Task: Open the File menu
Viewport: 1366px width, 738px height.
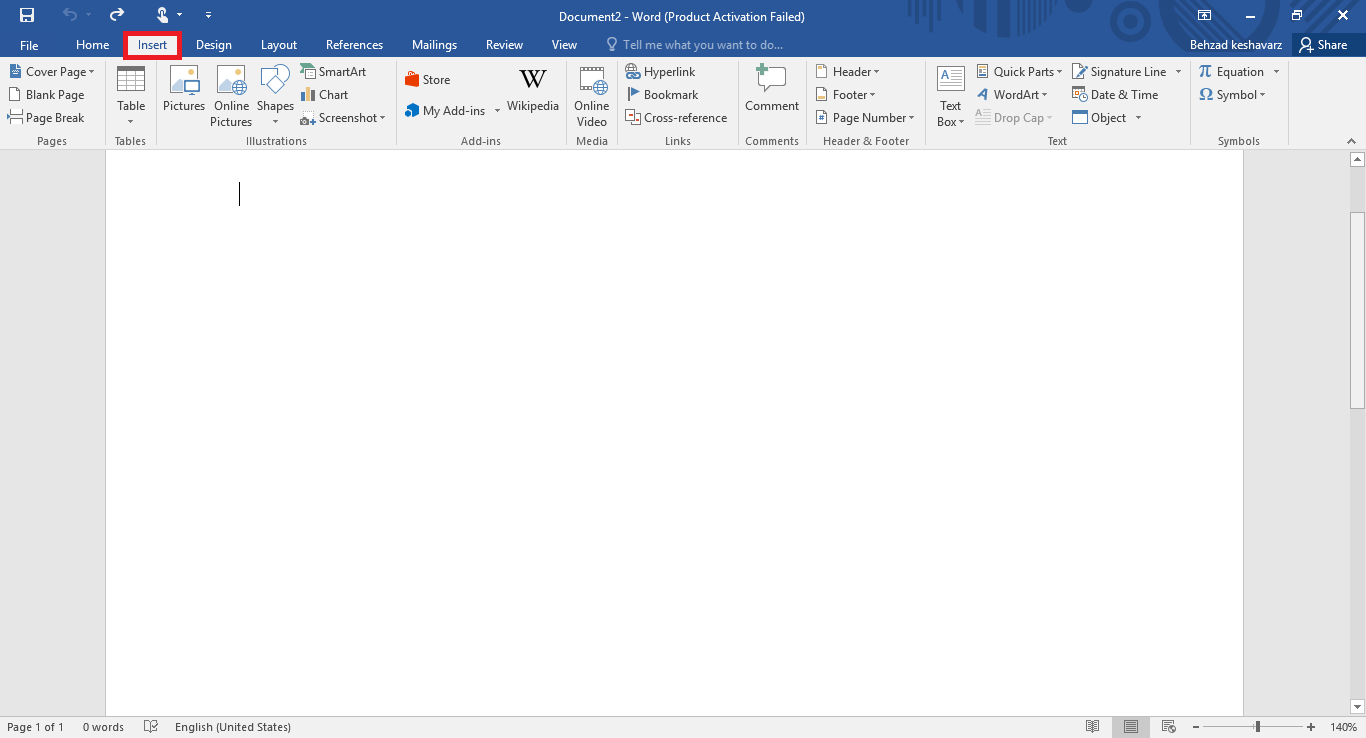Action: point(29,45)
